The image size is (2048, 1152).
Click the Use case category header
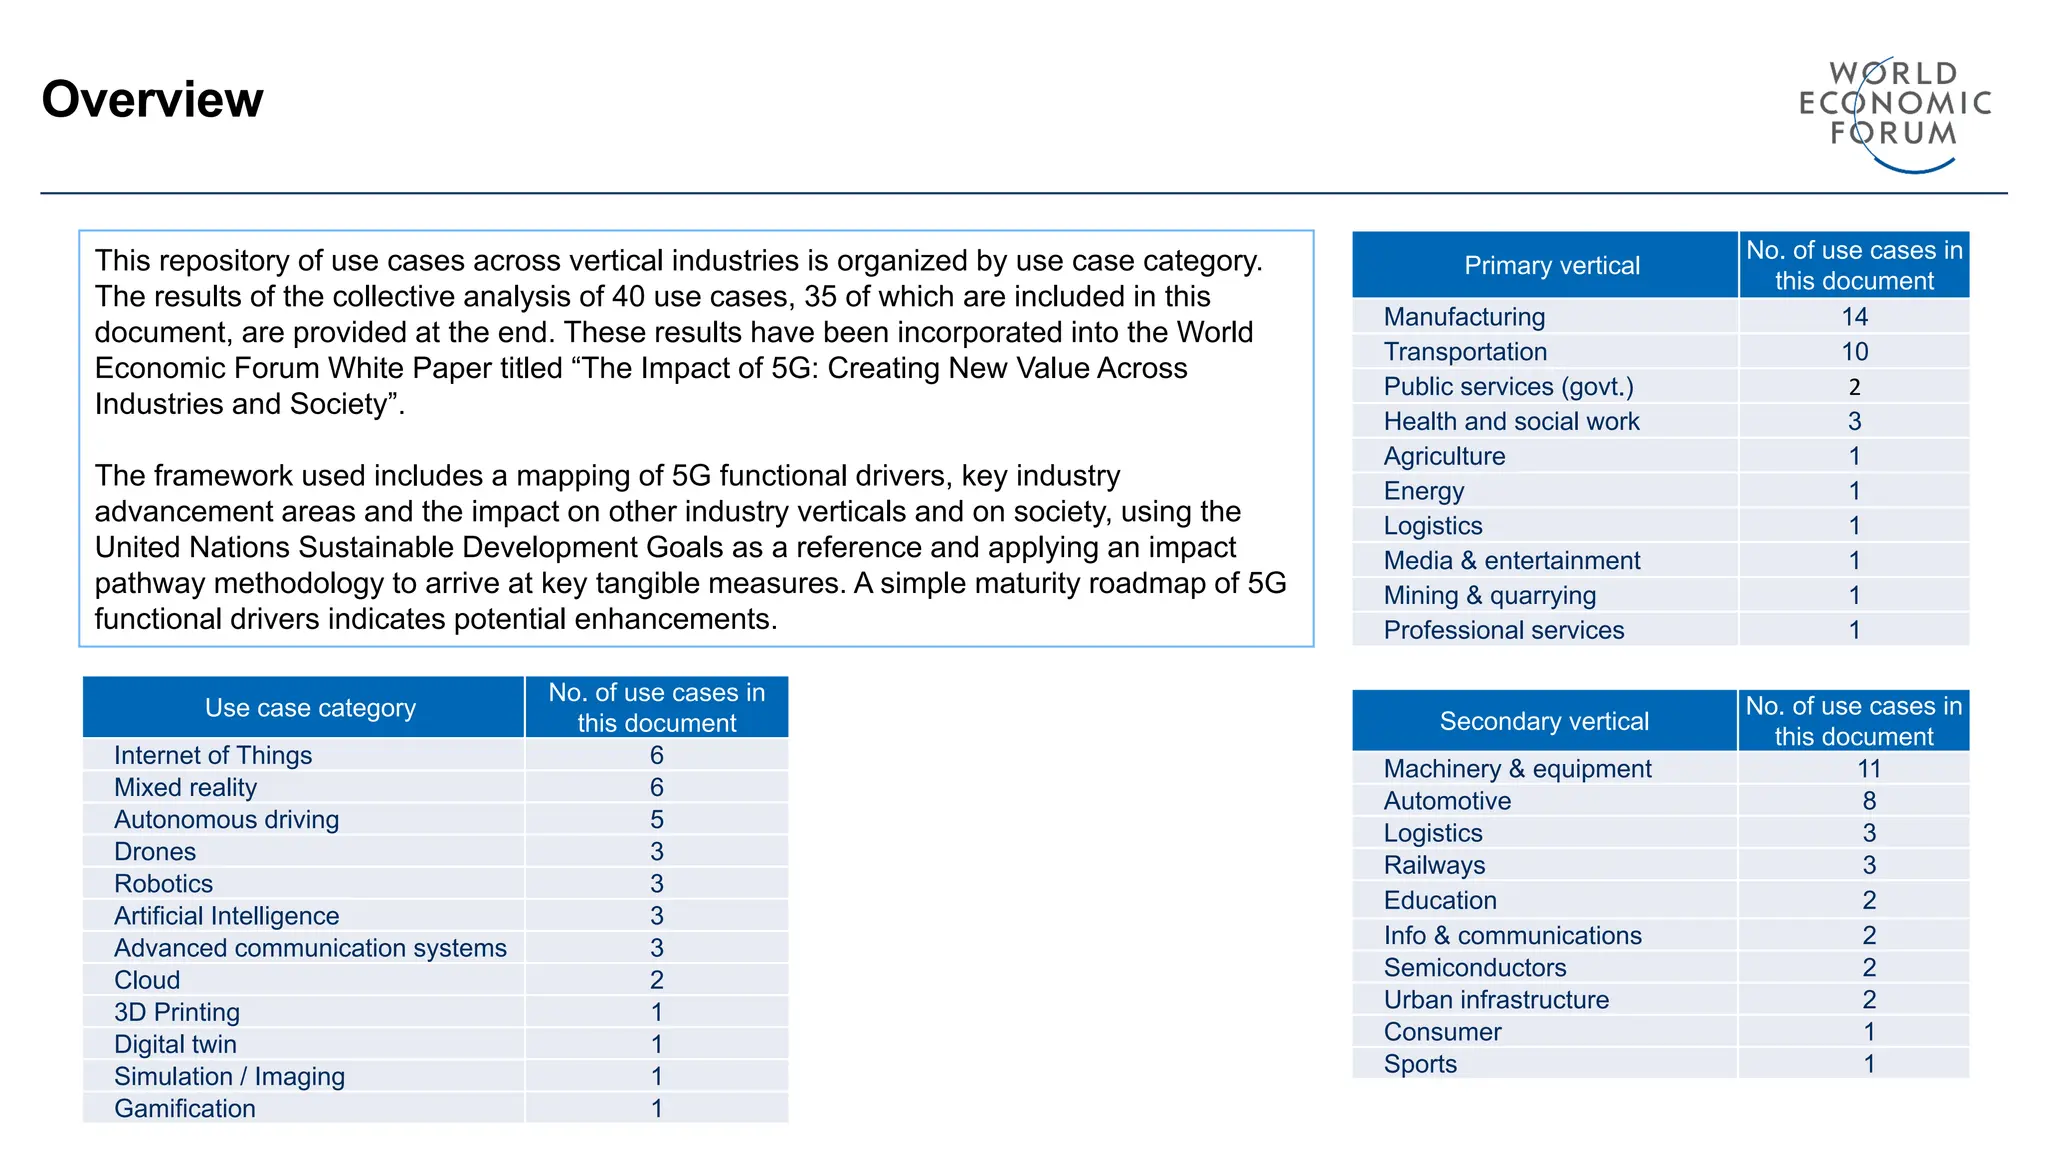coord(310,708)
